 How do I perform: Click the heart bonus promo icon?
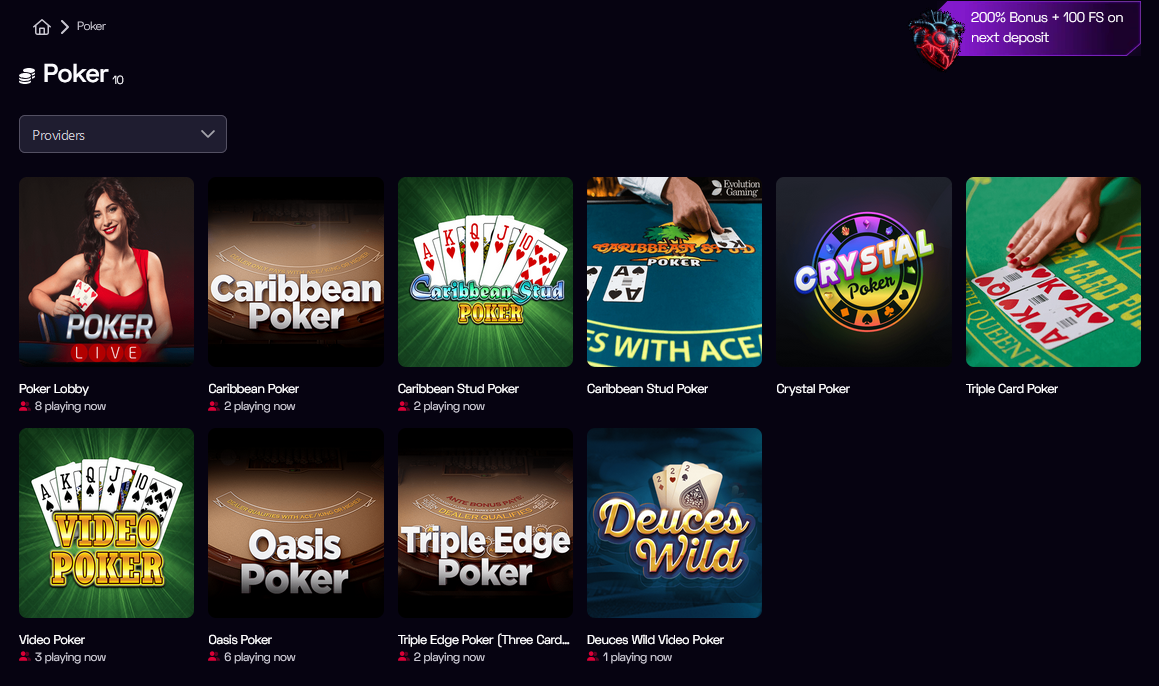pyautogui.click(x=937, y=37)
